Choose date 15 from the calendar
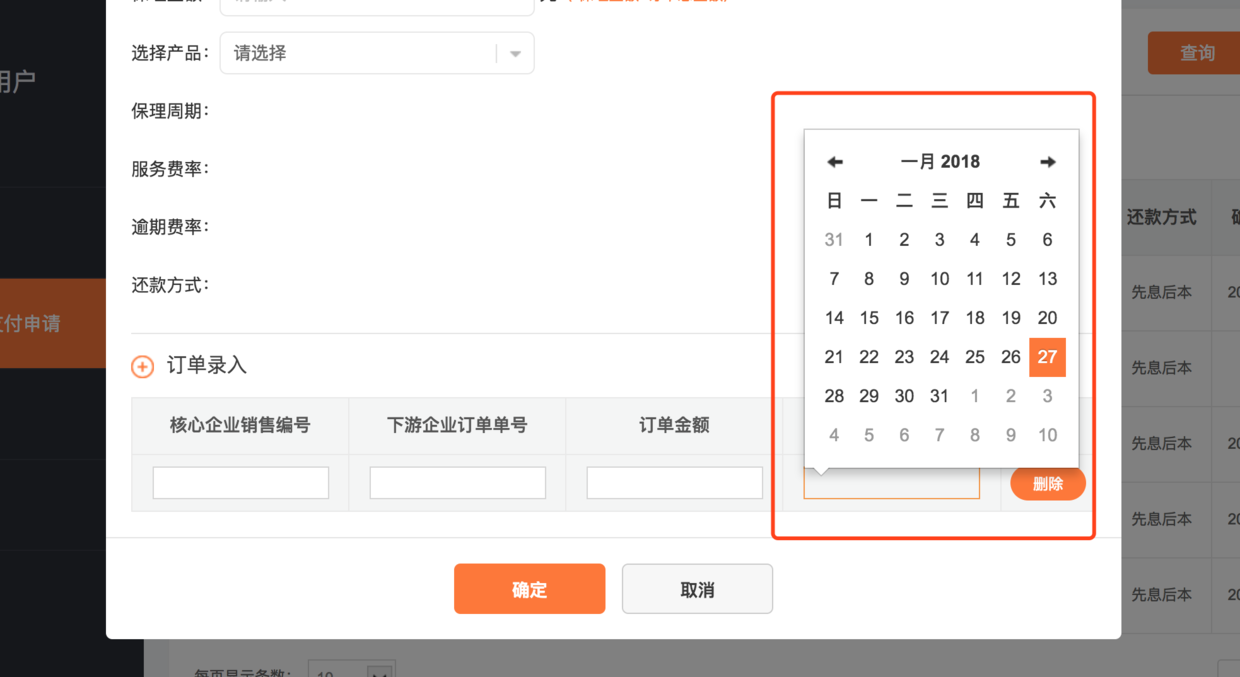The image size is (1240, 677). click(x=868, y=317)
